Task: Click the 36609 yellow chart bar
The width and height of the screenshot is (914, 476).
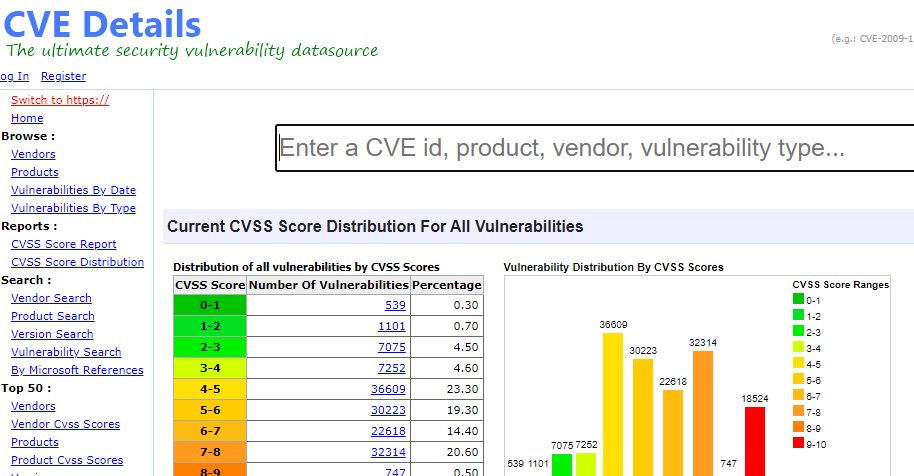Action: point(613,404)
